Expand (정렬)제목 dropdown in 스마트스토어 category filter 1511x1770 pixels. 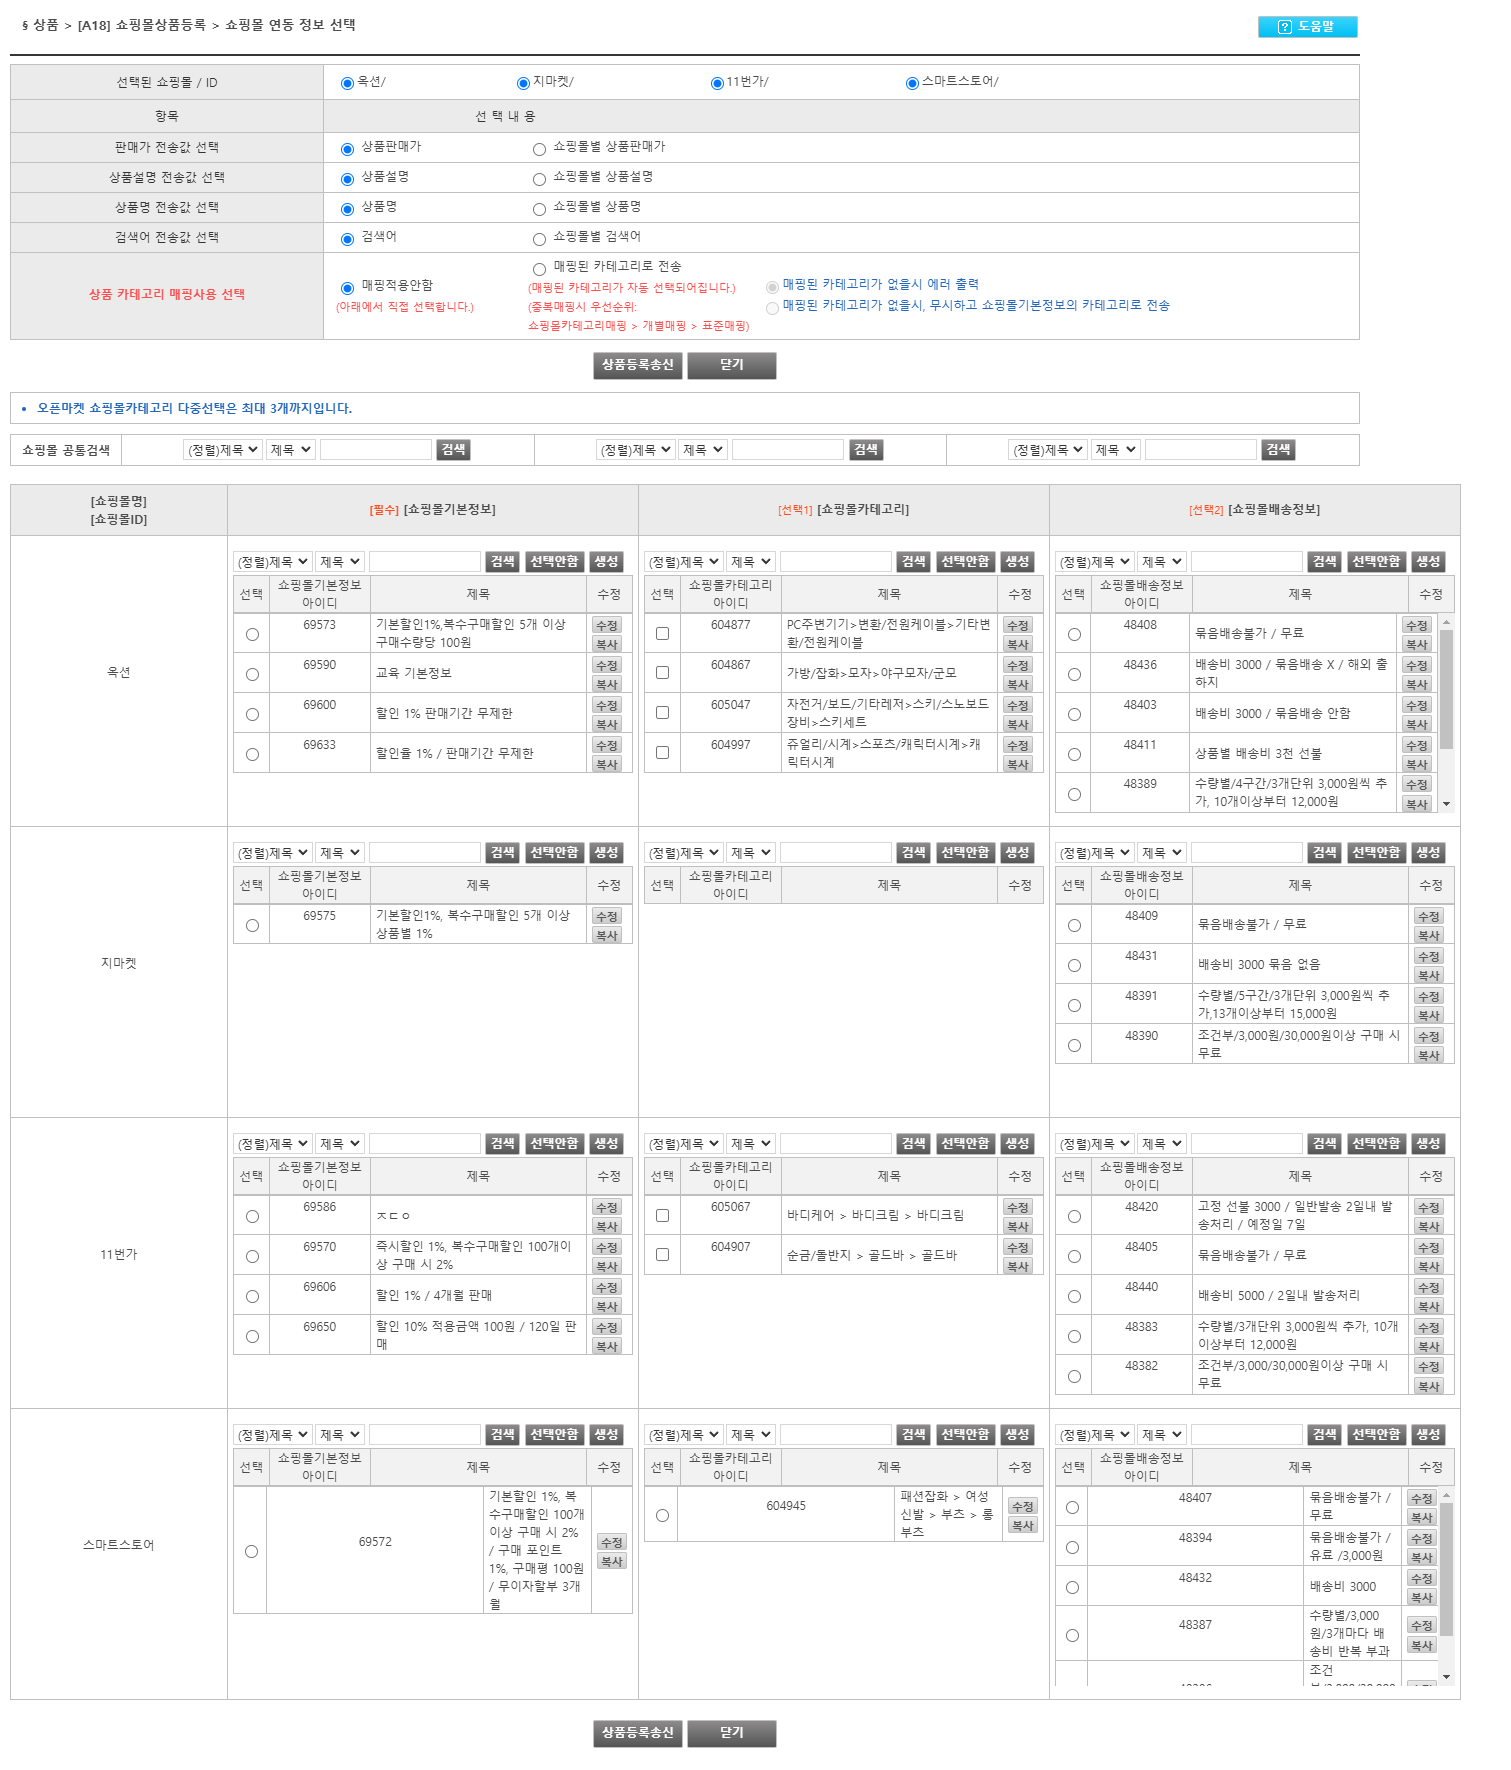pyautogui.click(x=683, y=1435)
